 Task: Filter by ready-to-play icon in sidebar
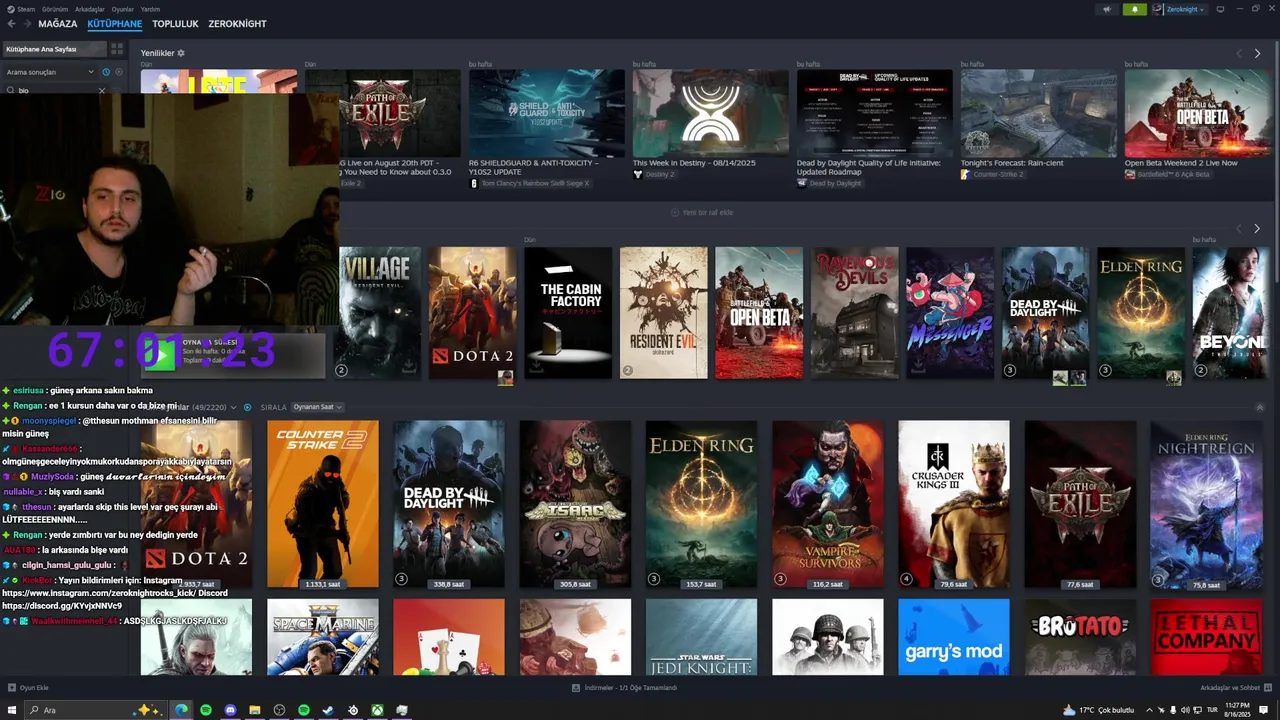119,72
